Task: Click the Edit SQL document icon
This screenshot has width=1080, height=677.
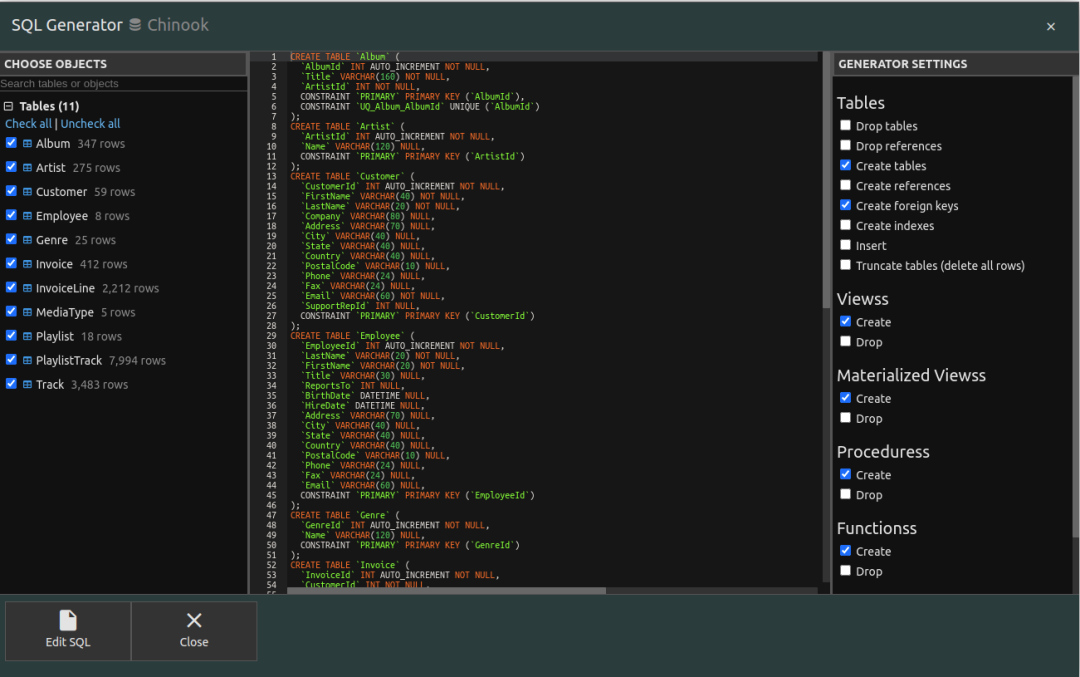Action: click(x=68, y=621)
